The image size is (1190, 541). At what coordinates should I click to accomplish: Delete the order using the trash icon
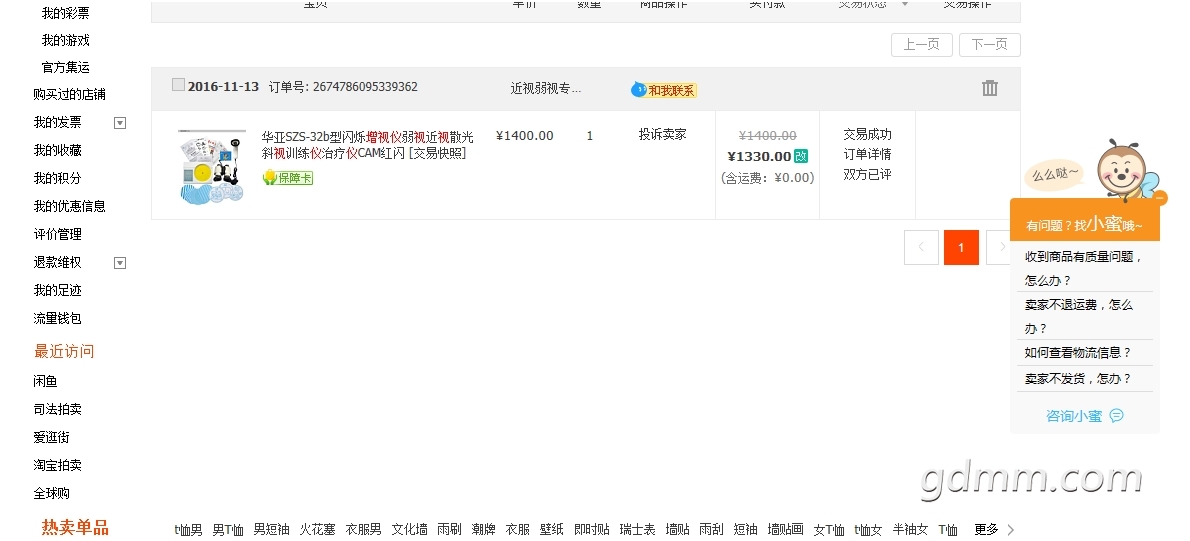(989, 88)
